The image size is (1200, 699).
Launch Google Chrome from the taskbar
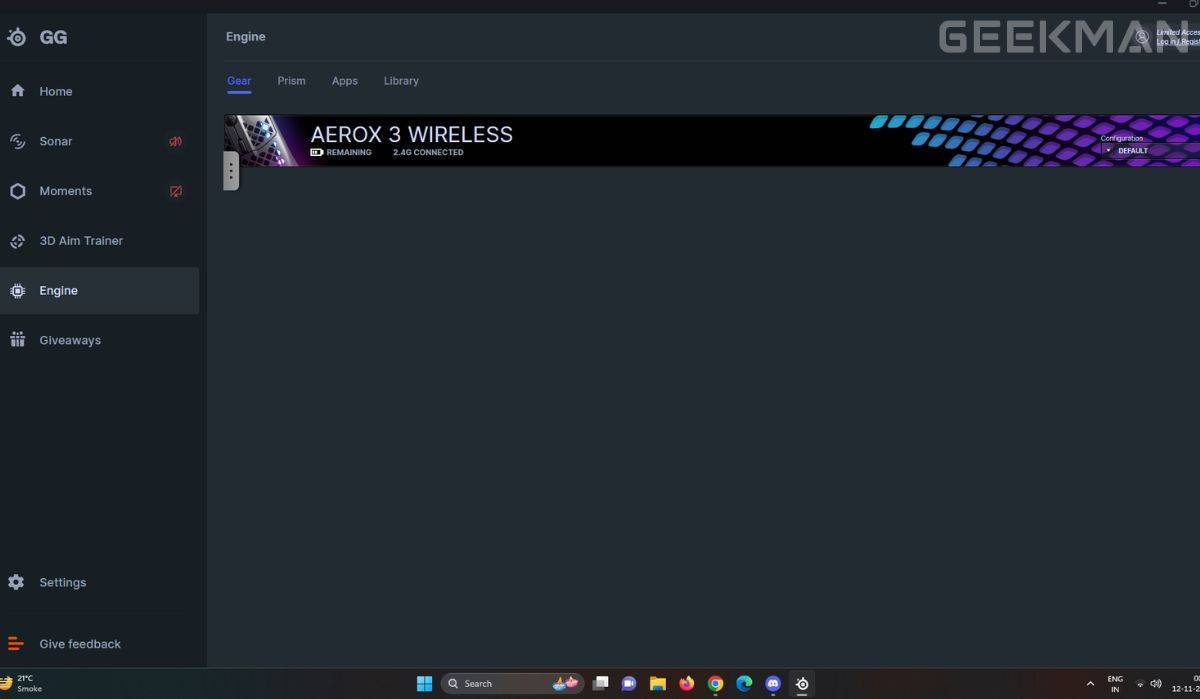click(716, 684)
